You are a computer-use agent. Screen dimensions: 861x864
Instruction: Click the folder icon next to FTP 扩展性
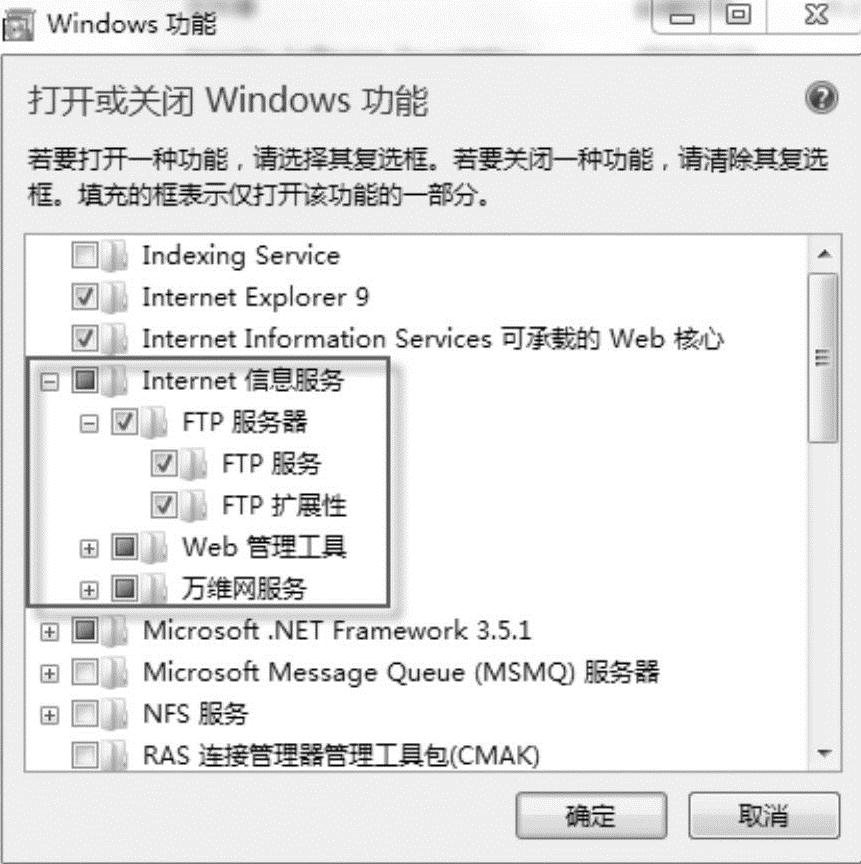pyautogui.click(x=194, y=506)
